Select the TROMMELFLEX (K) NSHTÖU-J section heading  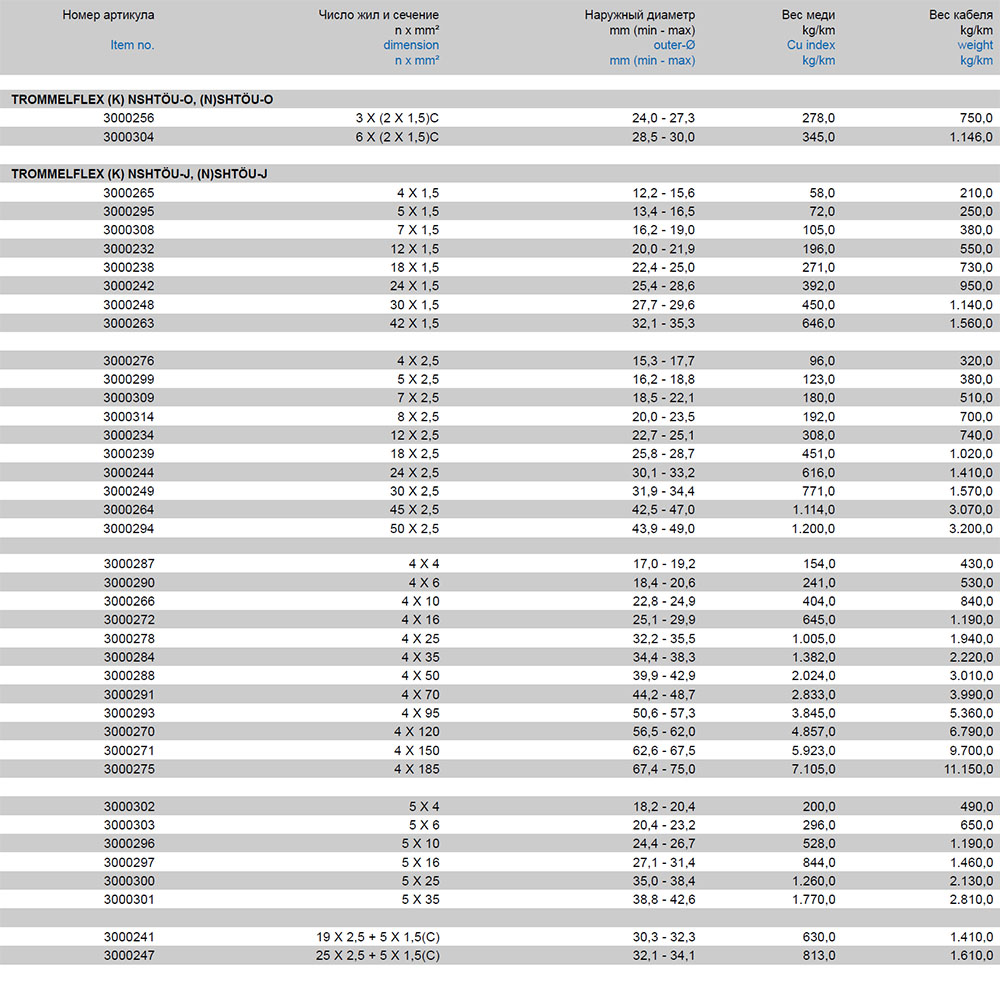[139, 174]
